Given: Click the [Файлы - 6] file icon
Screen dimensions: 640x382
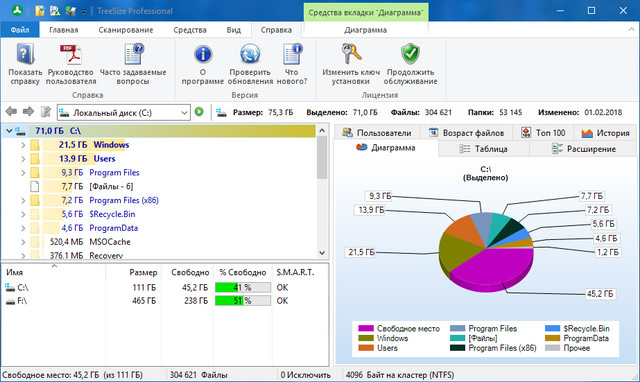Looking at the screenshot, I should 35,187.
